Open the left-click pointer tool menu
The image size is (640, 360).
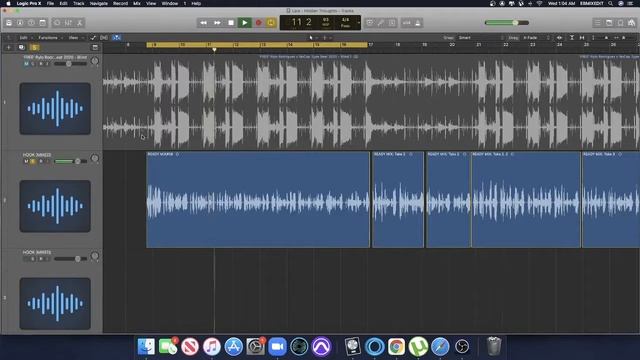(312, 38)
